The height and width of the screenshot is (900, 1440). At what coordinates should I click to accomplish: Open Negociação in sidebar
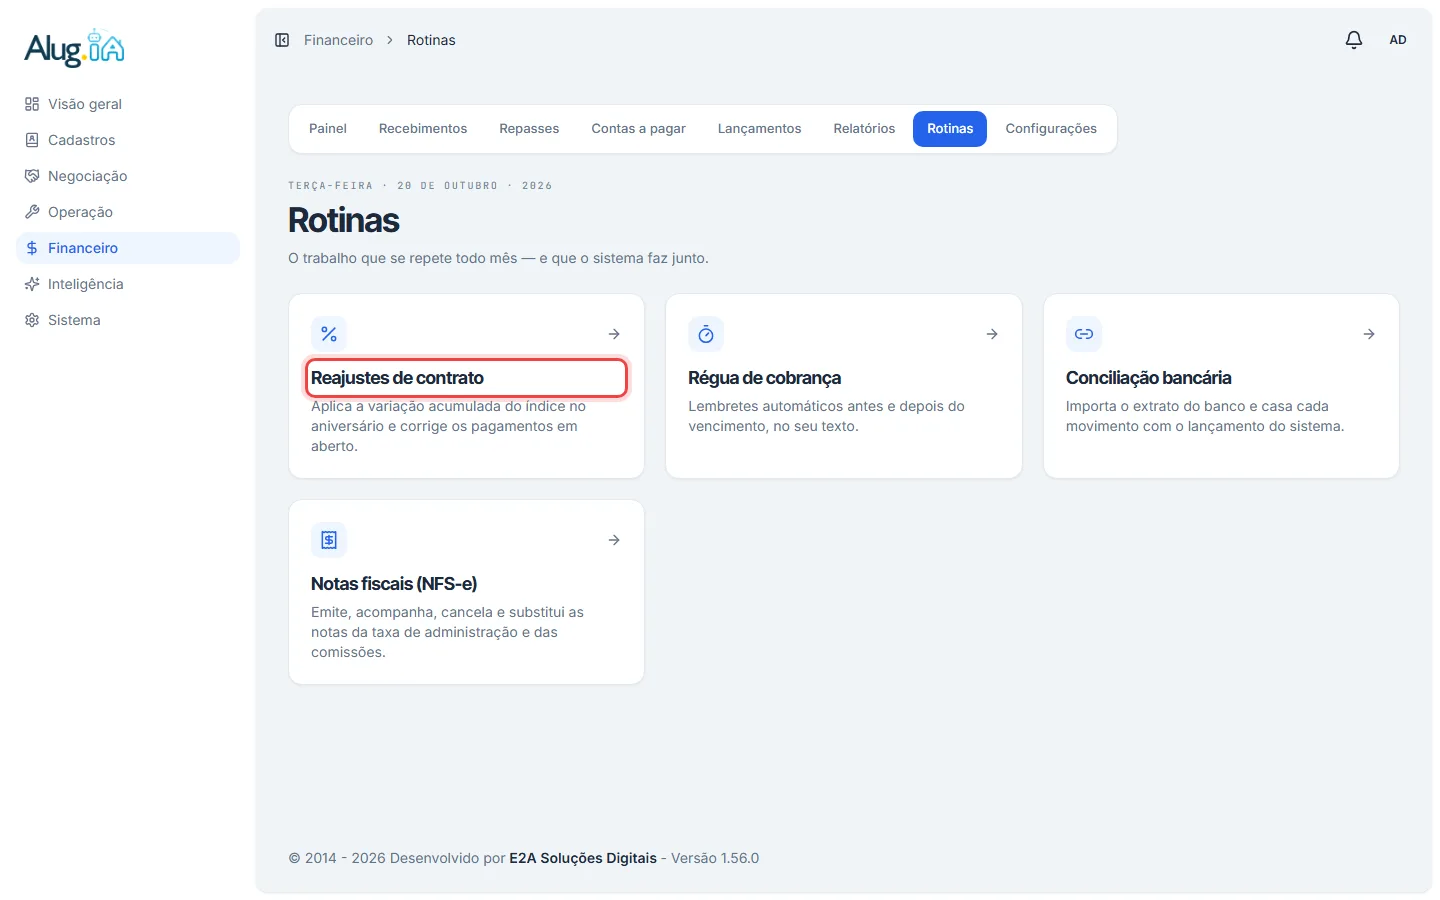128,176
